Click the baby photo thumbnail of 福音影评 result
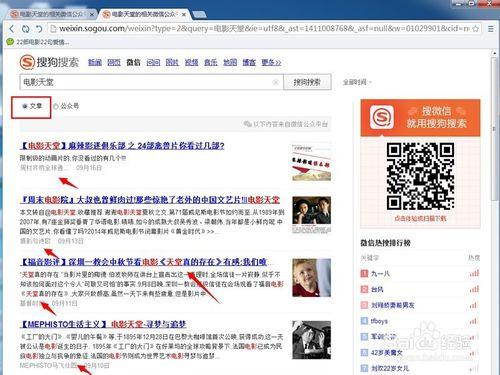The height and width of the screenshot is (375, 500). pos(311,278)
